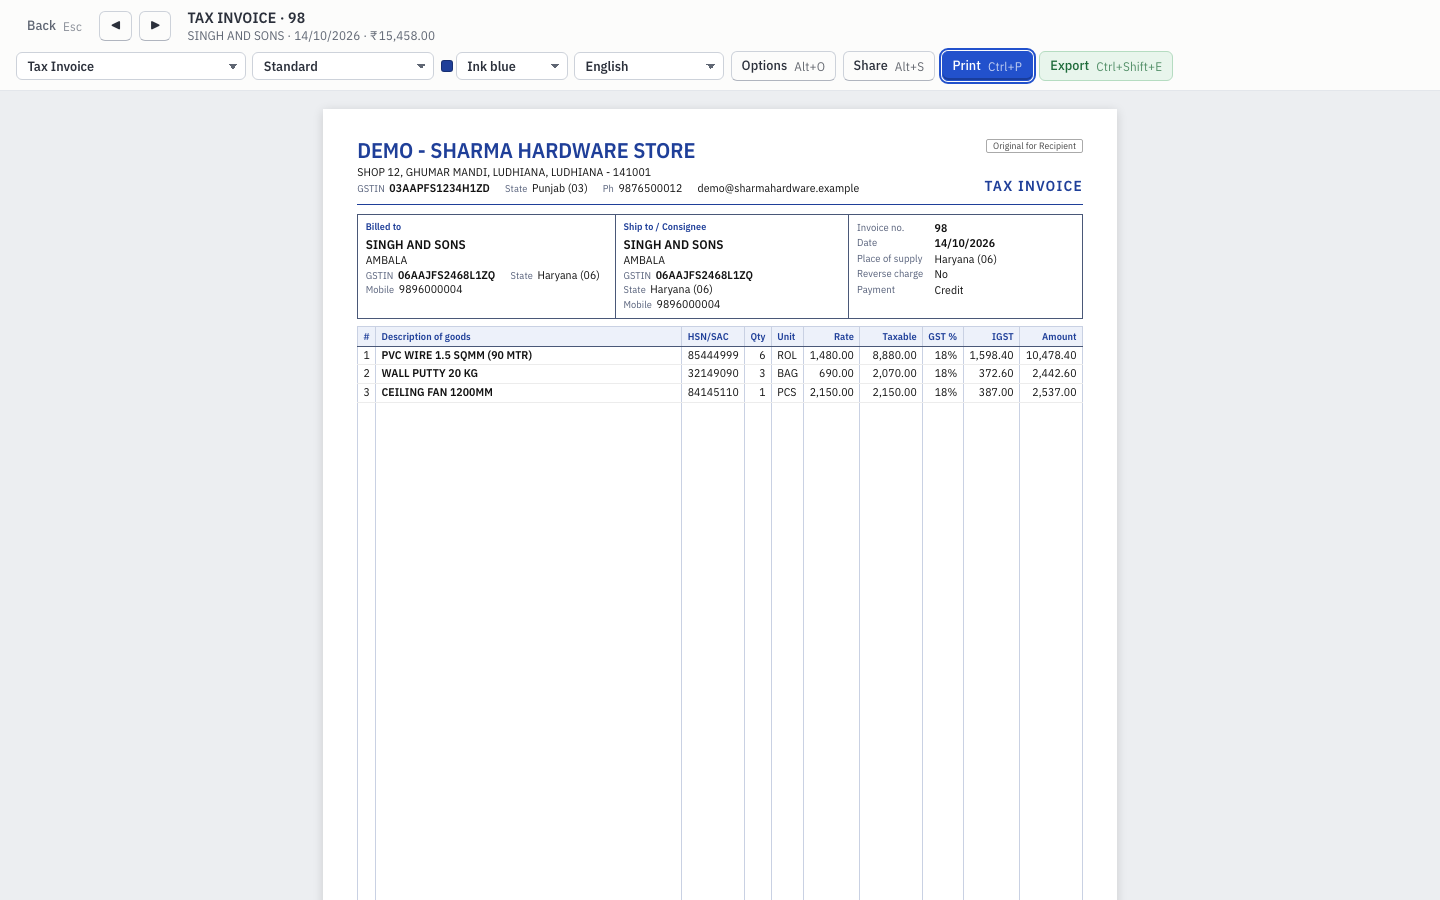The image size is (1440, 900).
Task: Open the Ink blue color theme dropdown
Action: coord(512,66)
